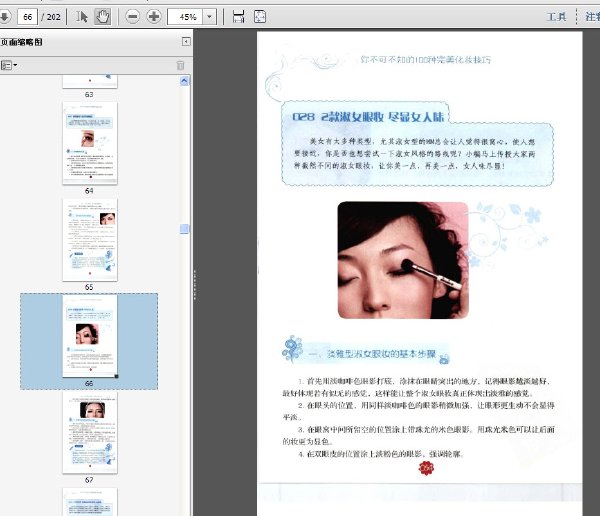Open page 64 thumbnail
Screen dimensions: 600x516
tap(90, 143)
